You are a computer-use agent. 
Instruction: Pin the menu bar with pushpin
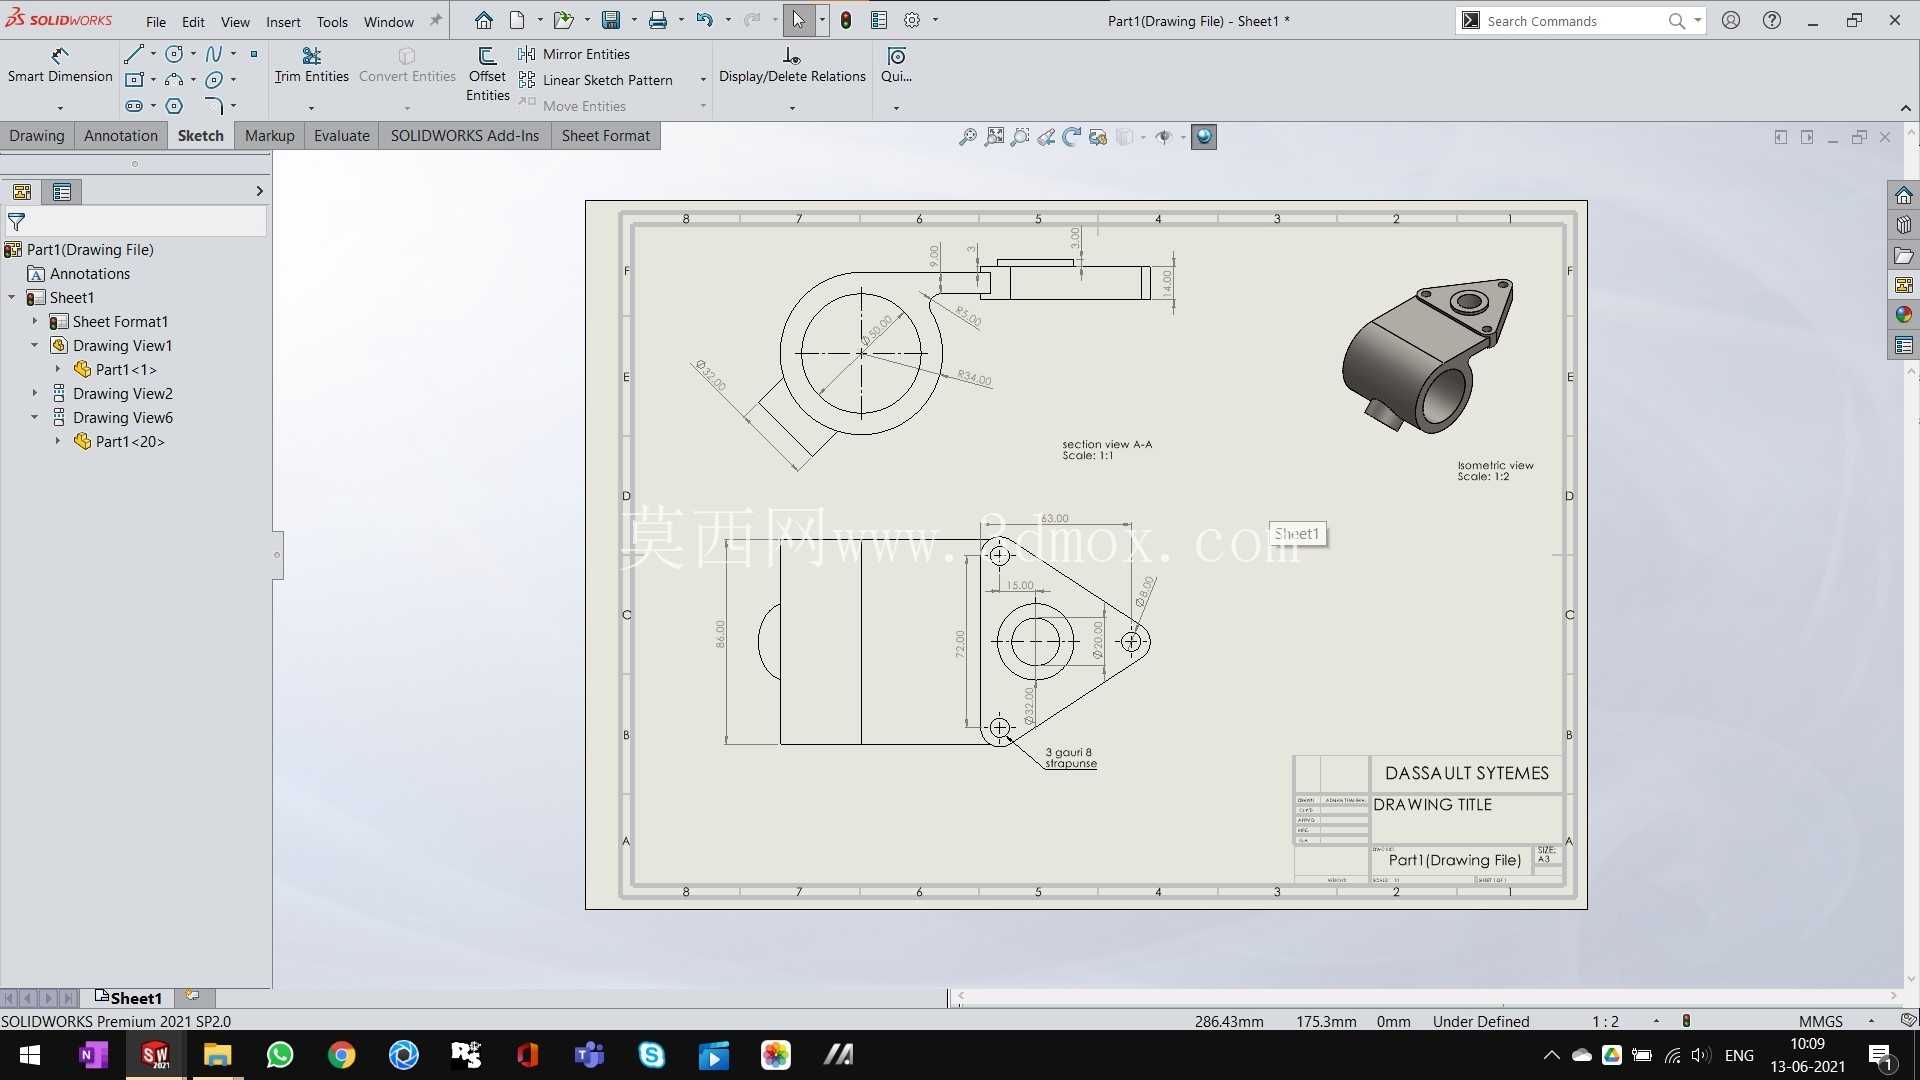tap(436, 20)
